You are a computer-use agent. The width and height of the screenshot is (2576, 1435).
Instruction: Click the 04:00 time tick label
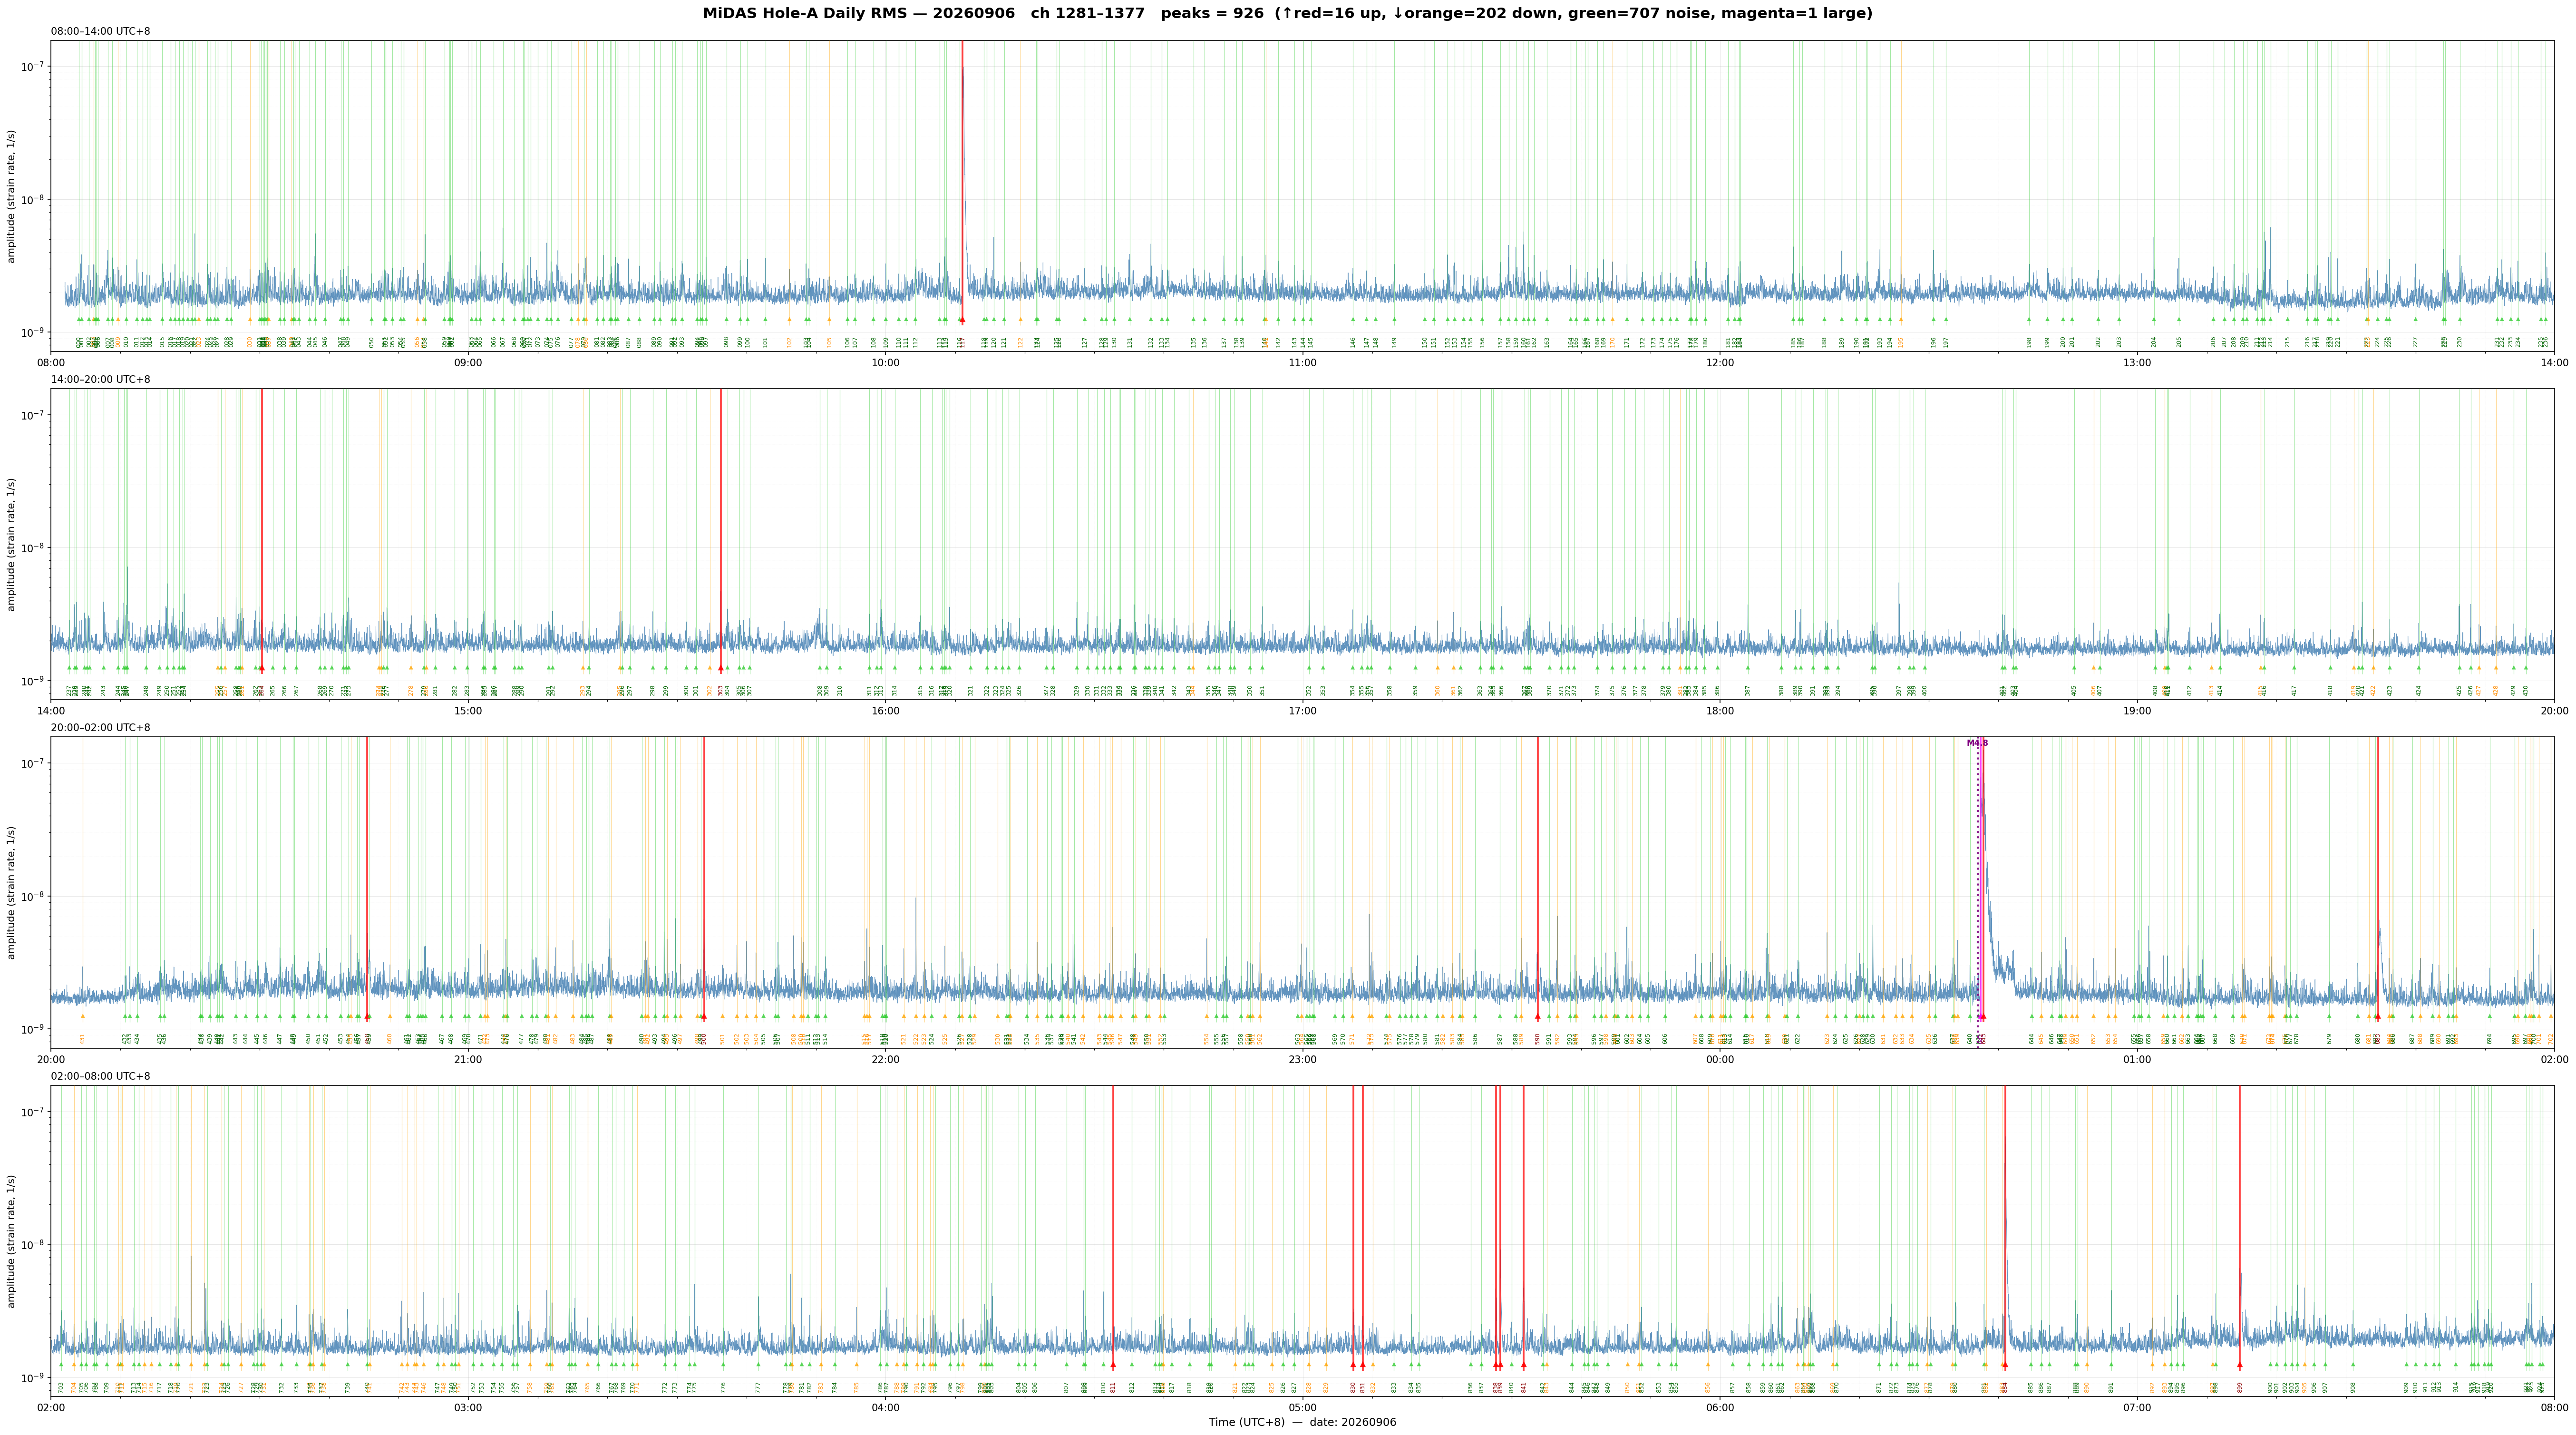[885, 1408]
